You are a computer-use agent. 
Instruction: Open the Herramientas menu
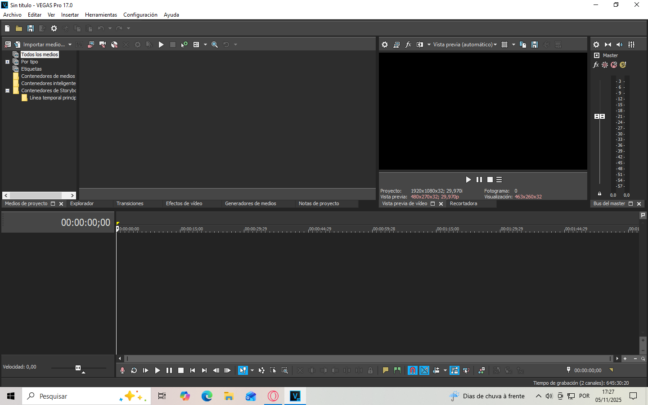pyautogui.click(x=100, y=15)
